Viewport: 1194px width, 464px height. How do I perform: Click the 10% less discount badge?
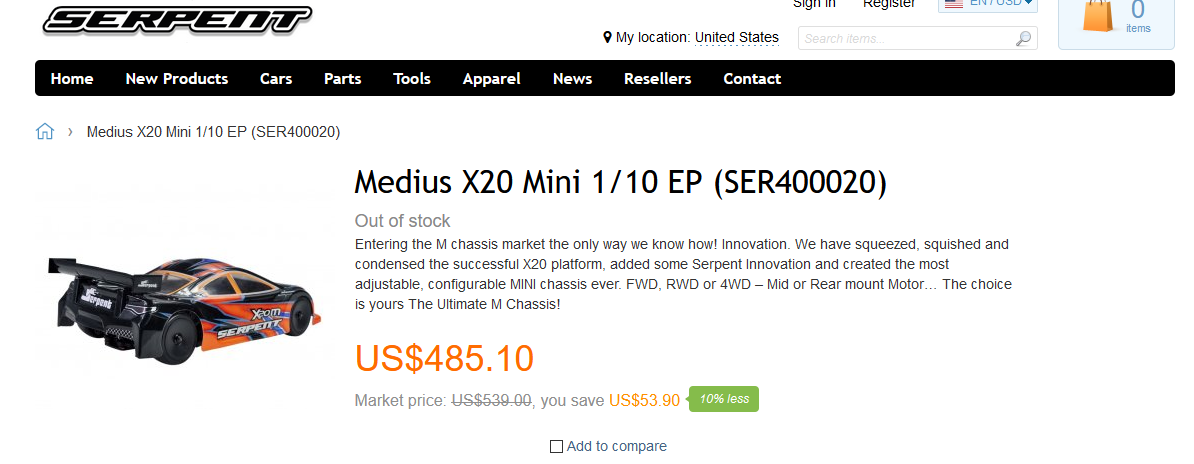[723, 398]
